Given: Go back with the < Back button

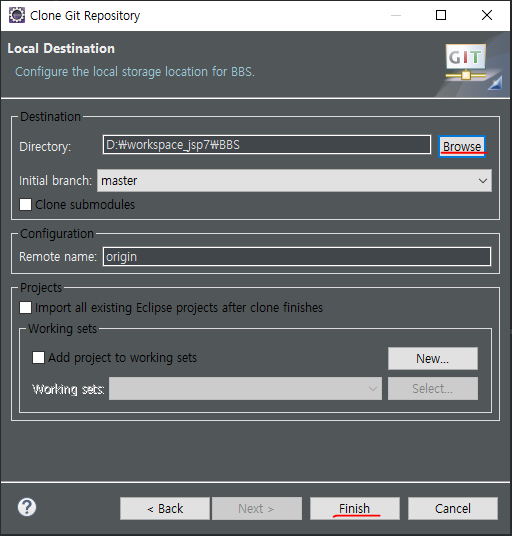Looking at the screenshot, I should pos(165,509).
